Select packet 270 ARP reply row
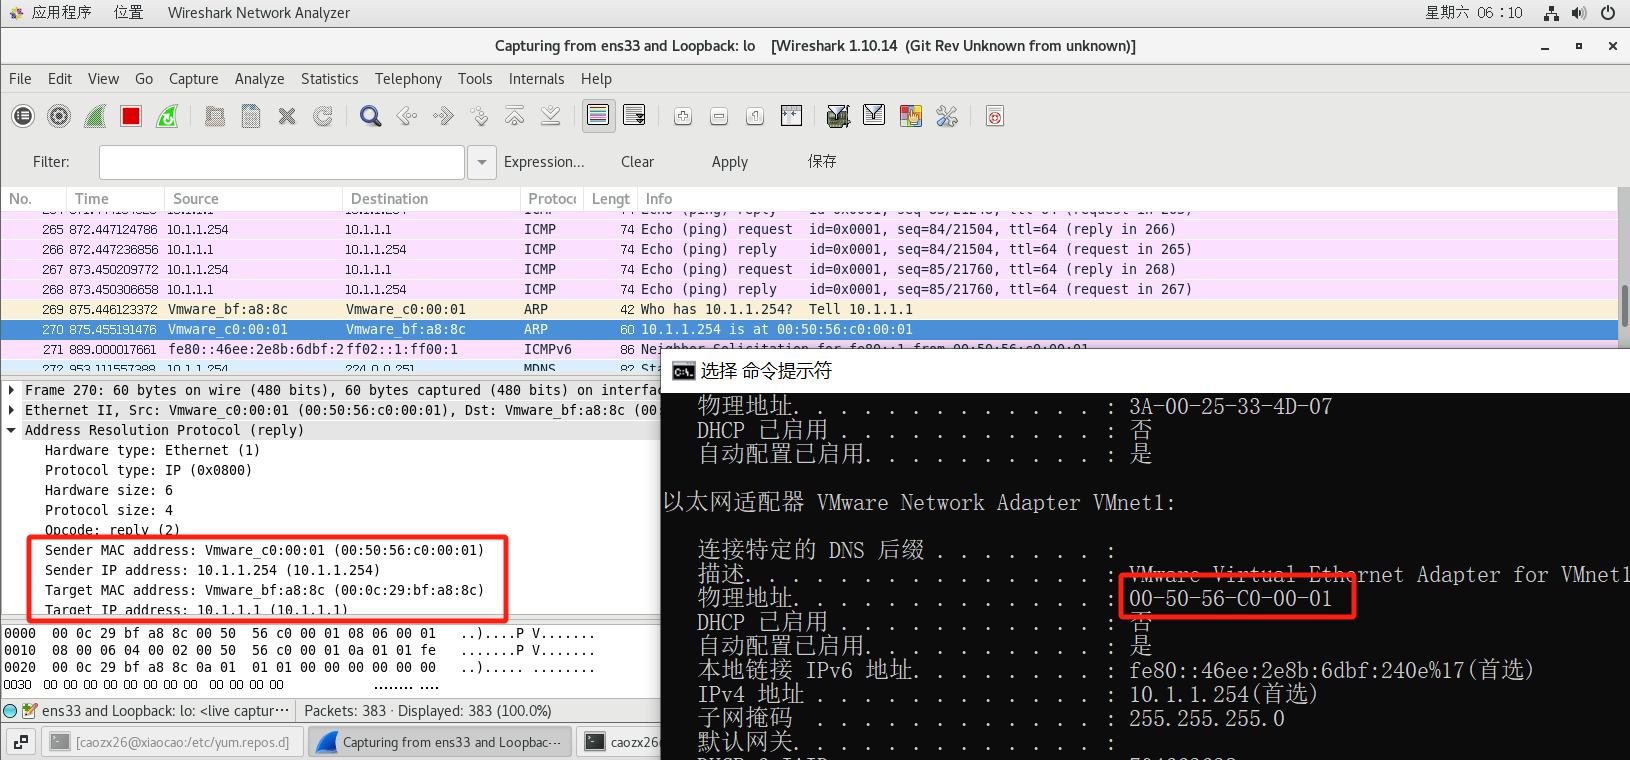The image size is (1630, 760). [x=809, y=329]
